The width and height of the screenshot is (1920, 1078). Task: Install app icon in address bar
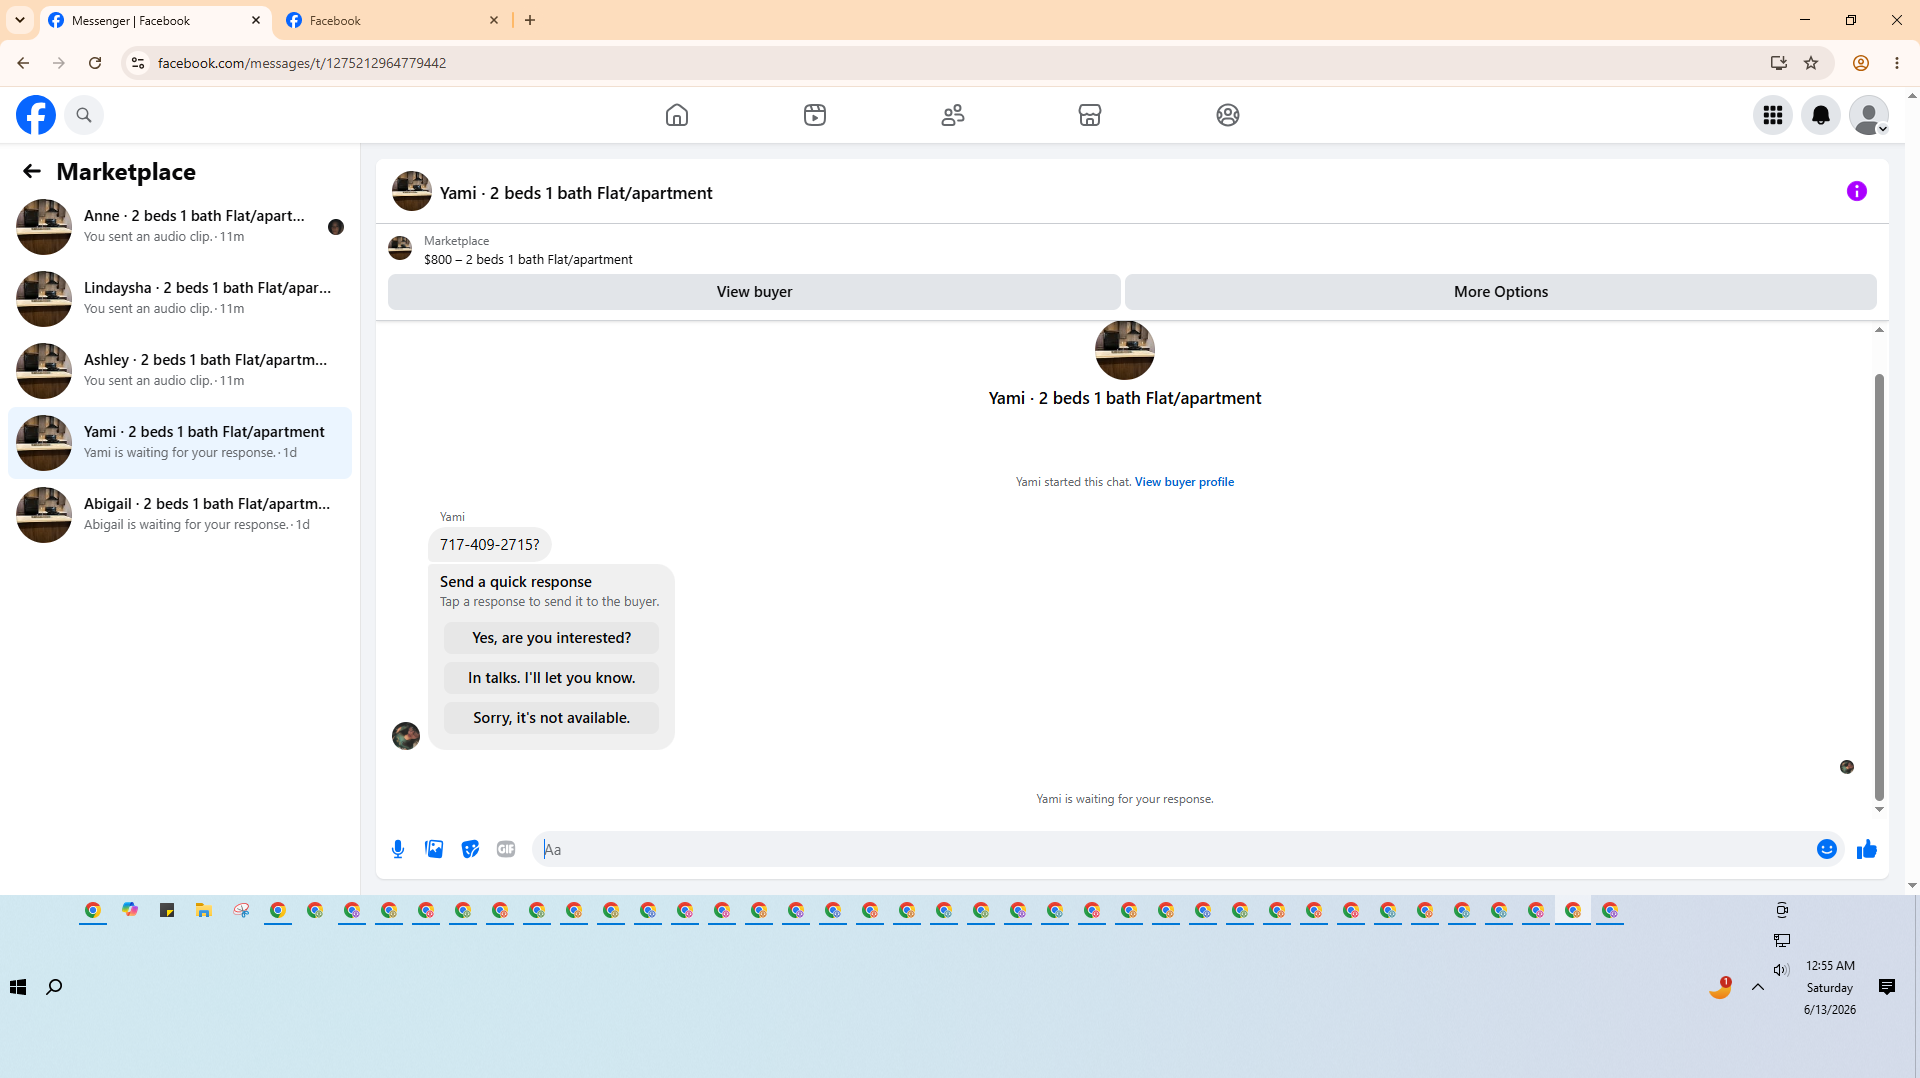point(1779,63)
